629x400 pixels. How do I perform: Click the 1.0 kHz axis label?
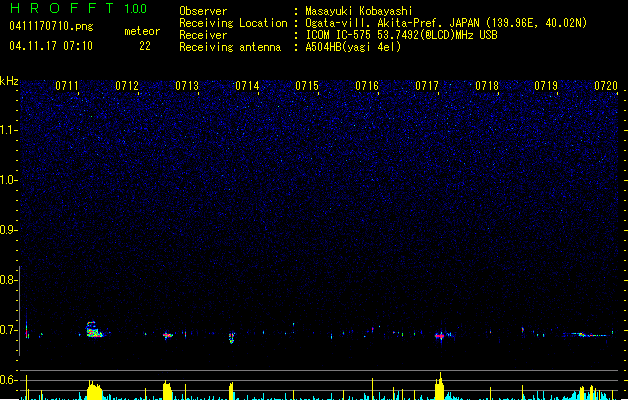tap(8, 180)
